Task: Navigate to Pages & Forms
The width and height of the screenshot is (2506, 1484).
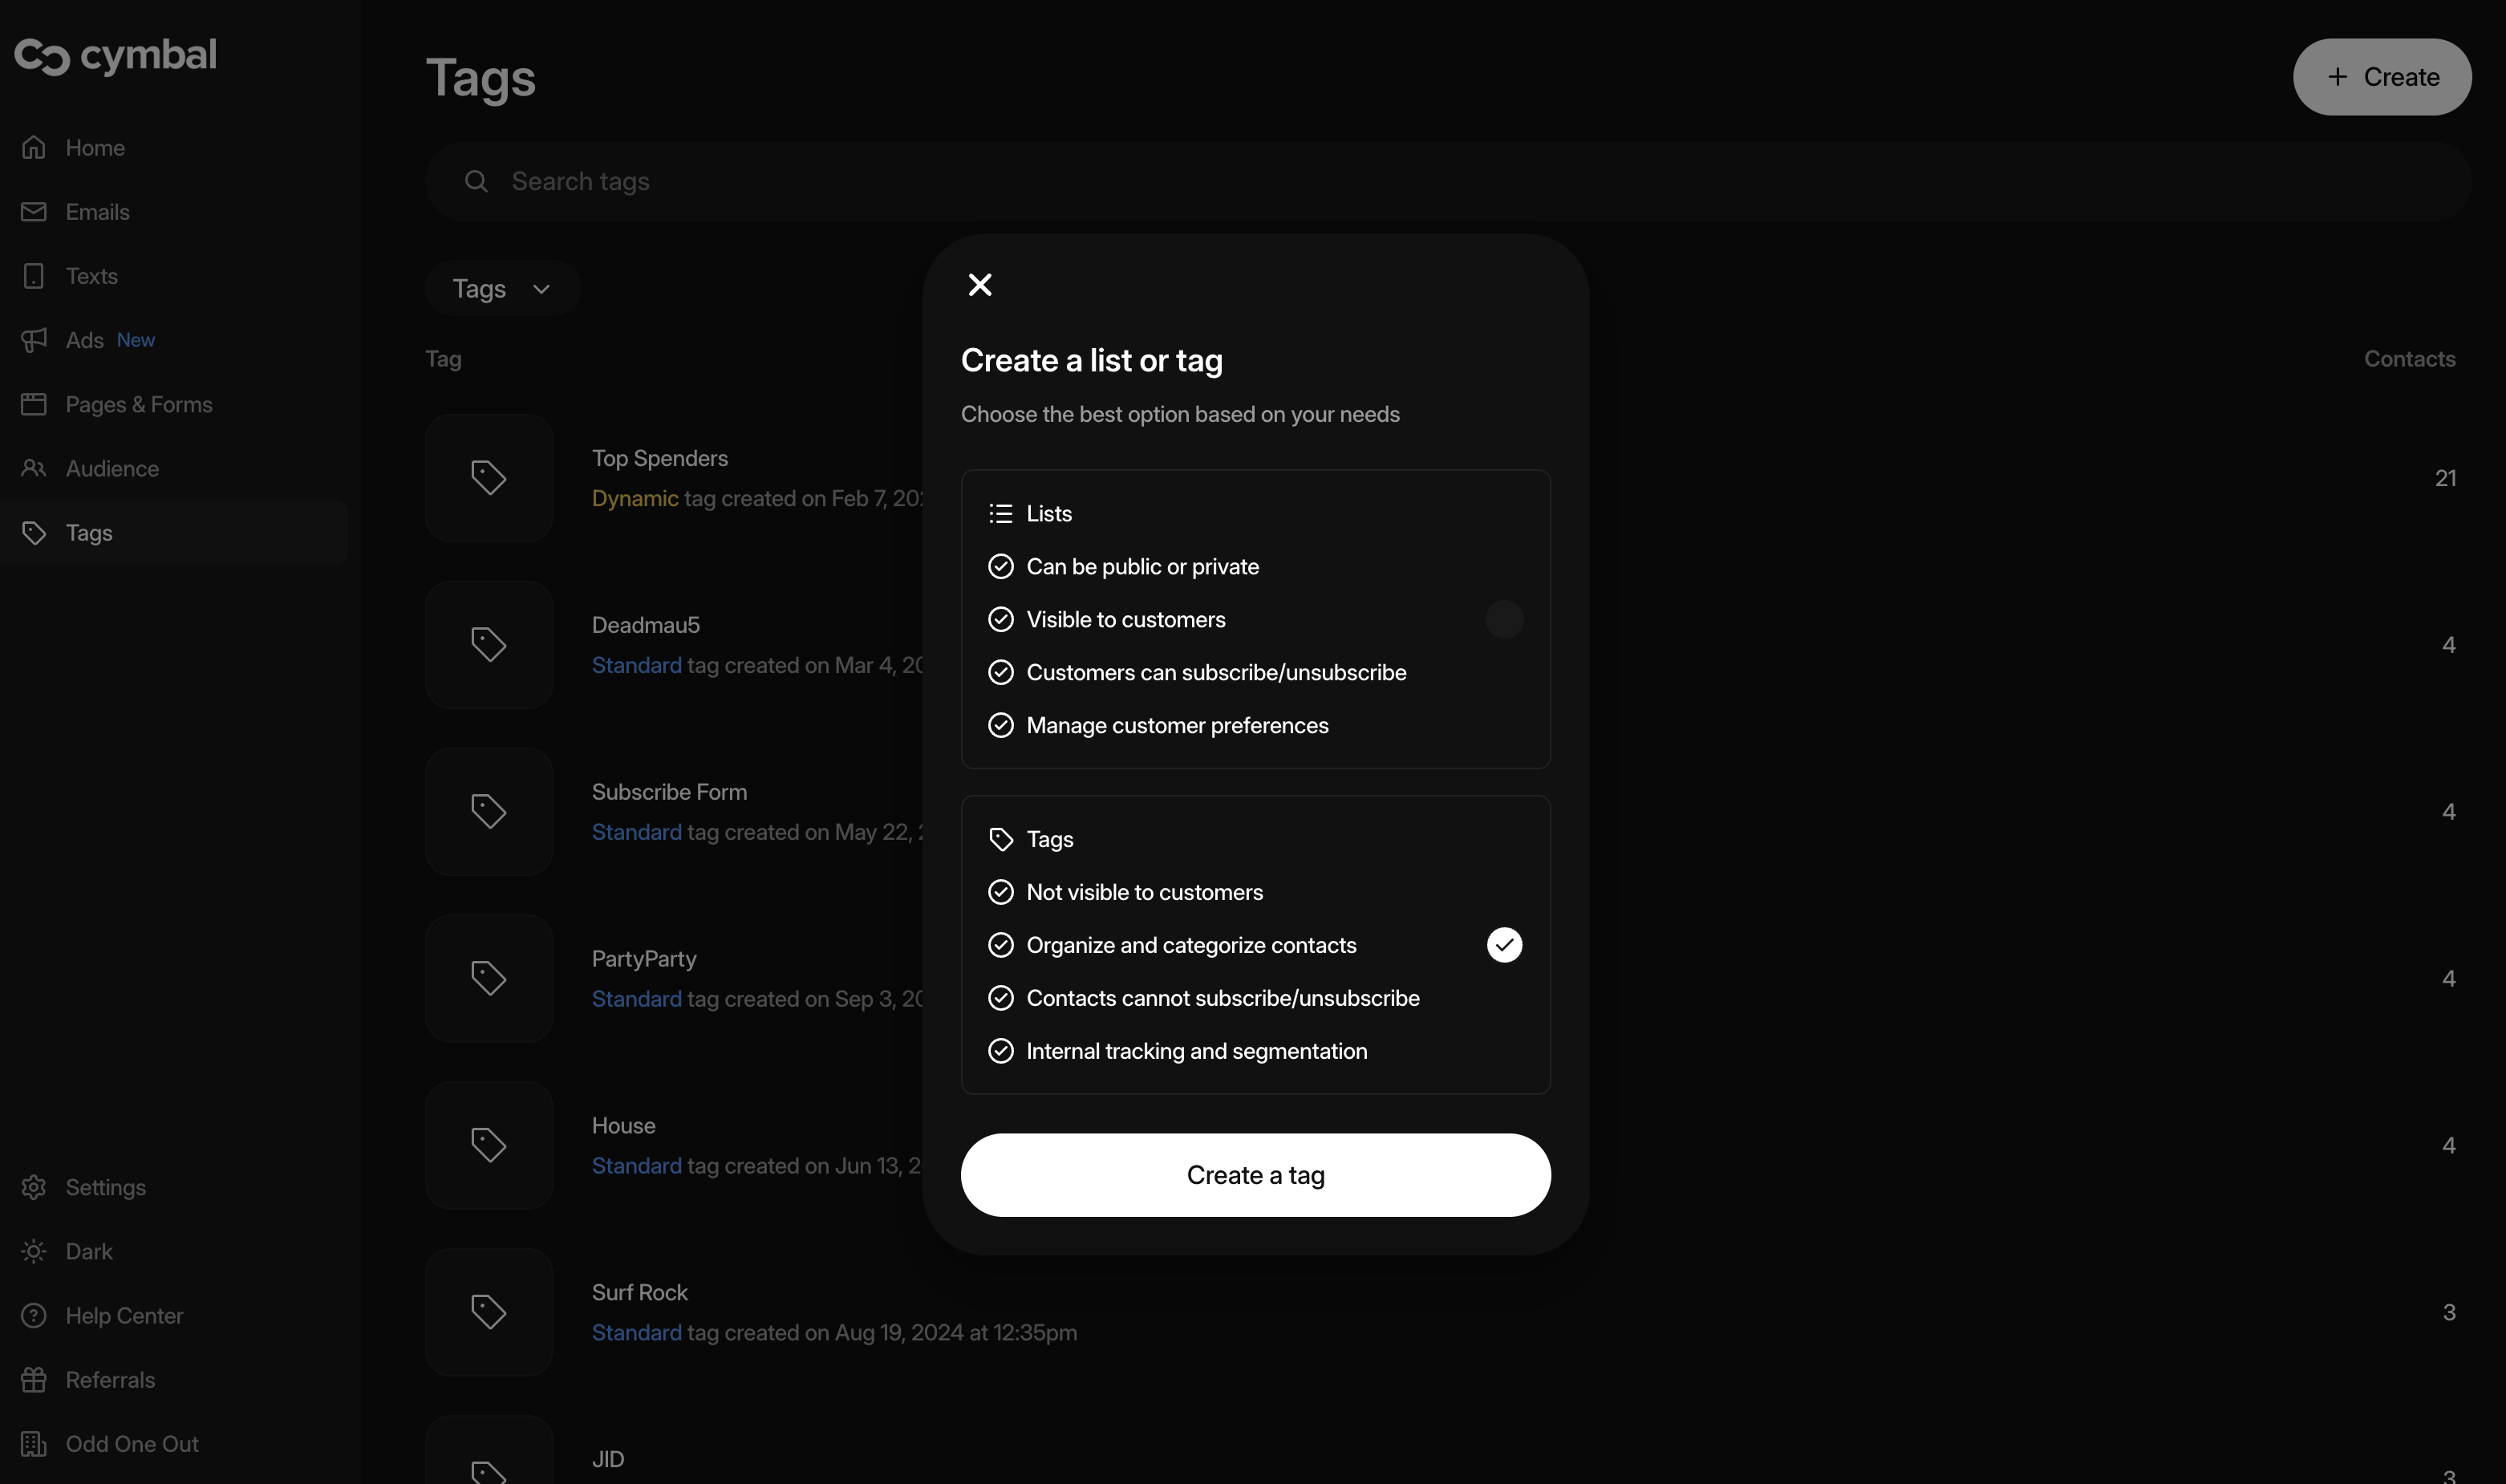Action: [138, 405]
